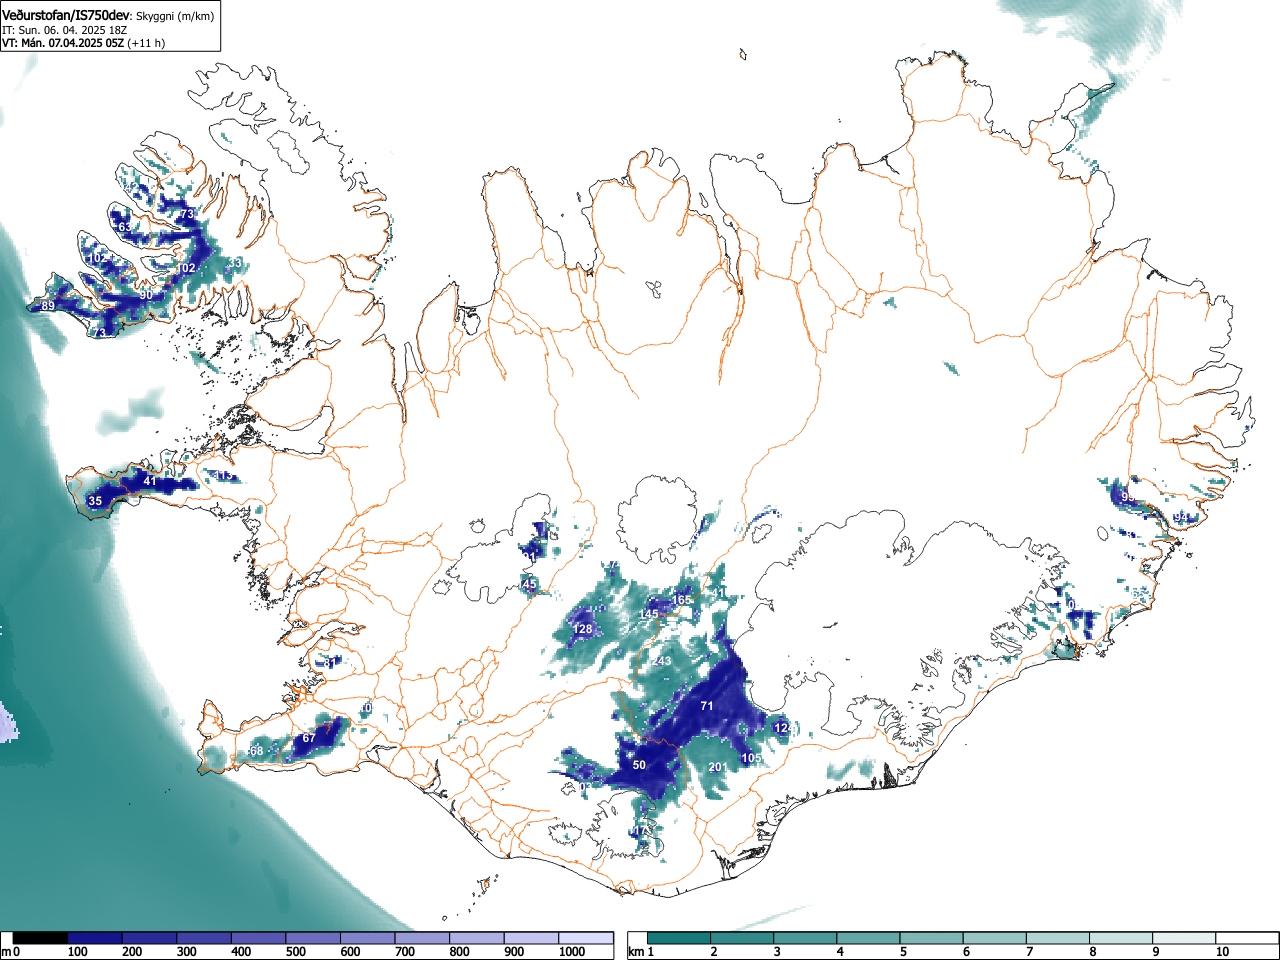Click the visibility value 89 in the Westfjords

tap(48, 305)
